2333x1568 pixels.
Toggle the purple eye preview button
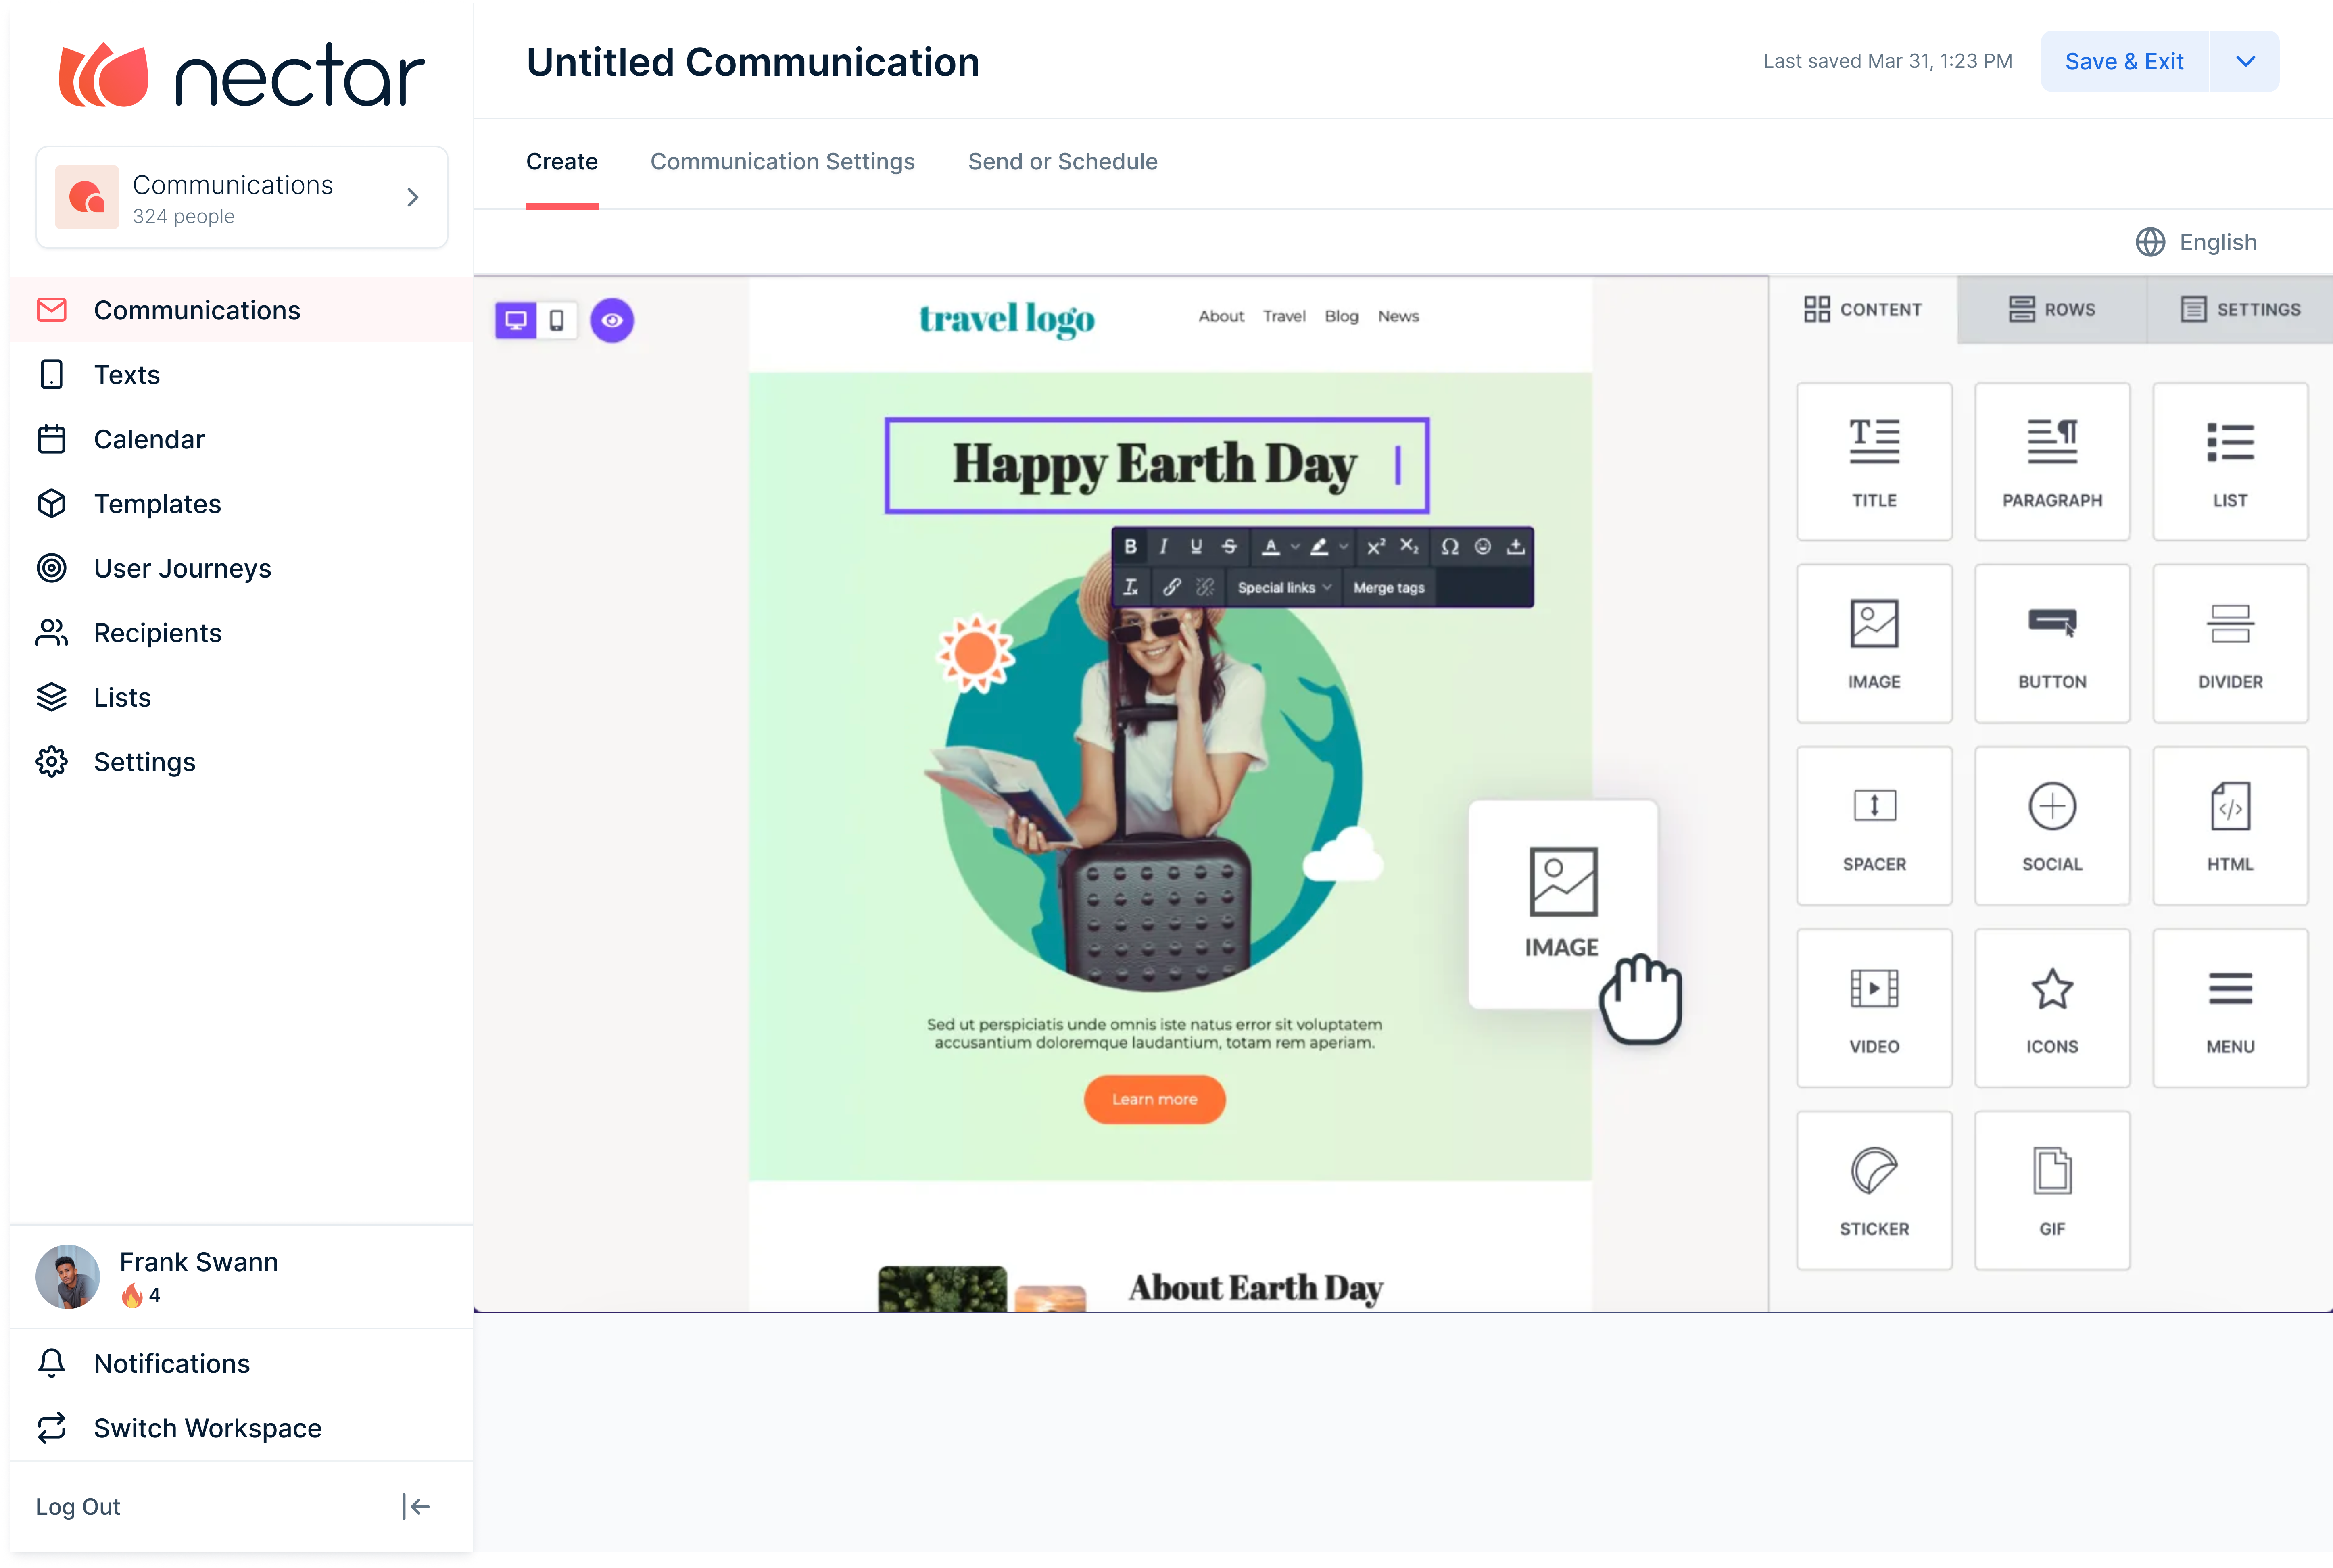612,320
